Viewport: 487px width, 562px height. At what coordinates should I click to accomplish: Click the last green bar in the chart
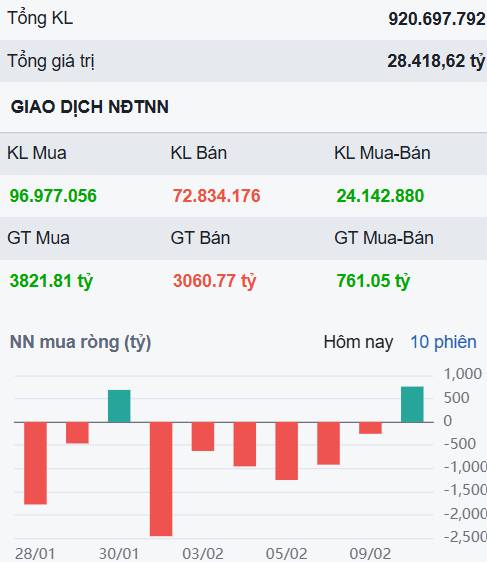click(x=412, y=404)
